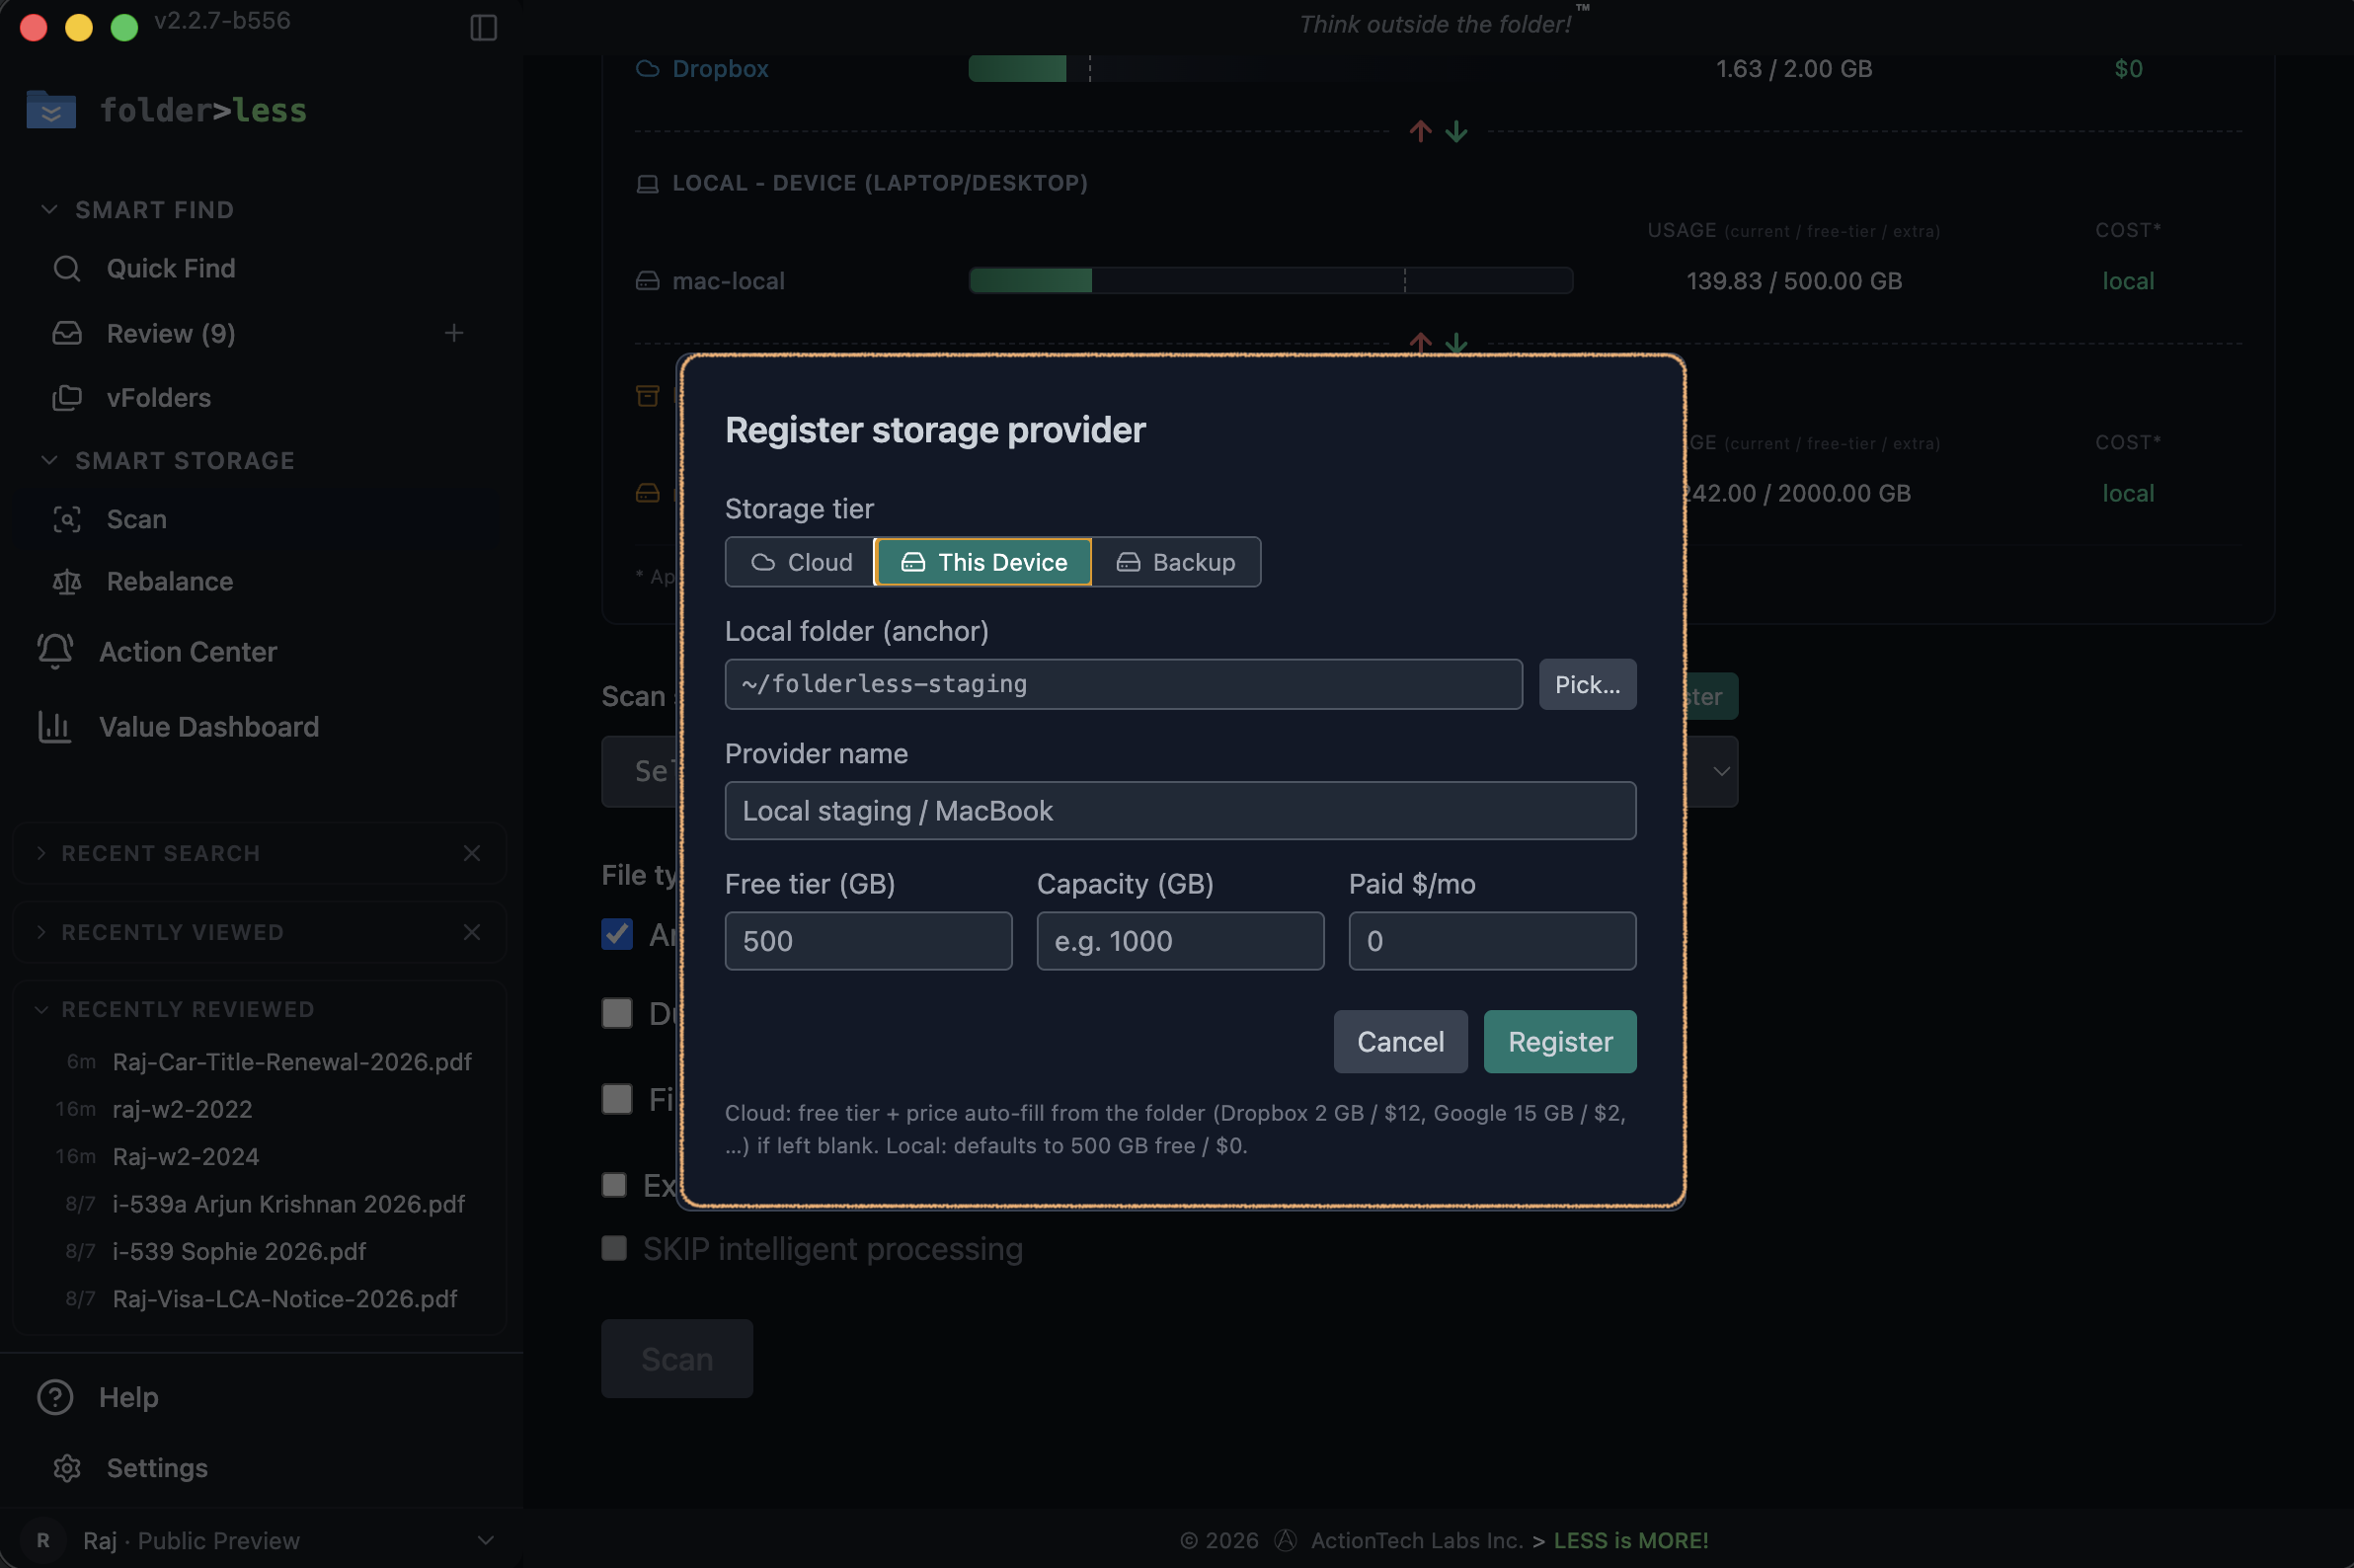The image size is (2354, 1568).
Task: Toggle SKIP intelligent processing checkbox
Action: coord(614,1248)
